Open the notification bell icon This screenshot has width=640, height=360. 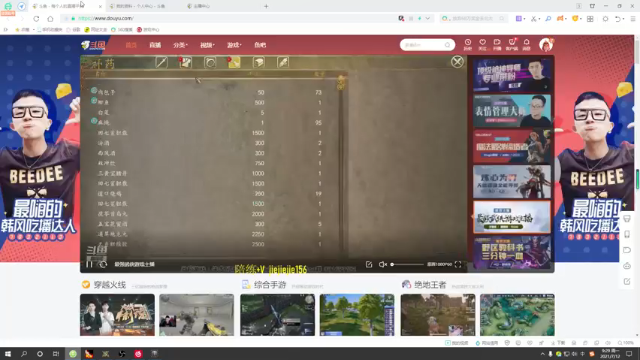527,44
